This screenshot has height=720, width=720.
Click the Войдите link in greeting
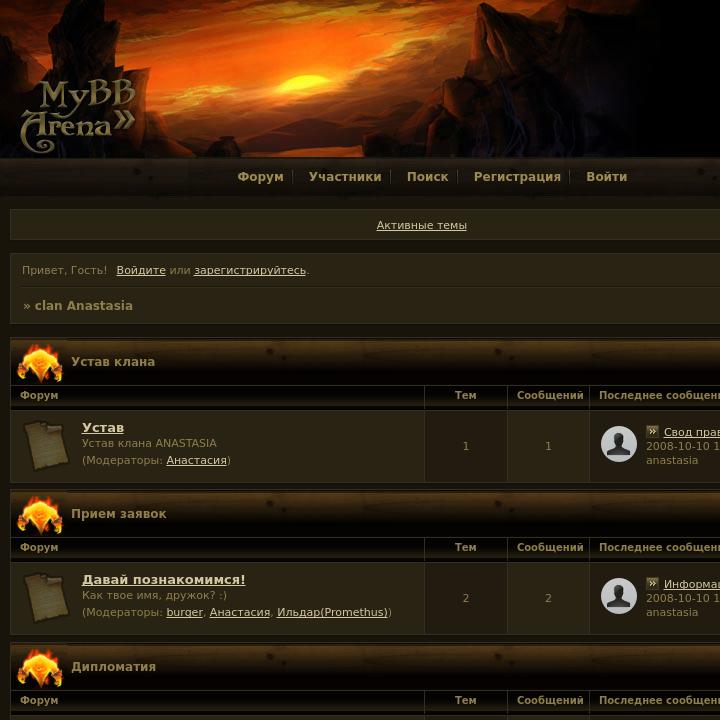pyautogui.click(x=141, y=270)
